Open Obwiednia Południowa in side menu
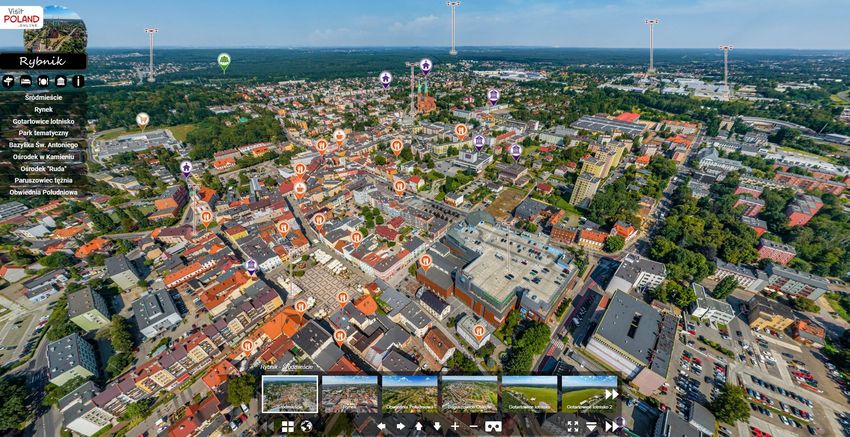 (x=43, y=192)
